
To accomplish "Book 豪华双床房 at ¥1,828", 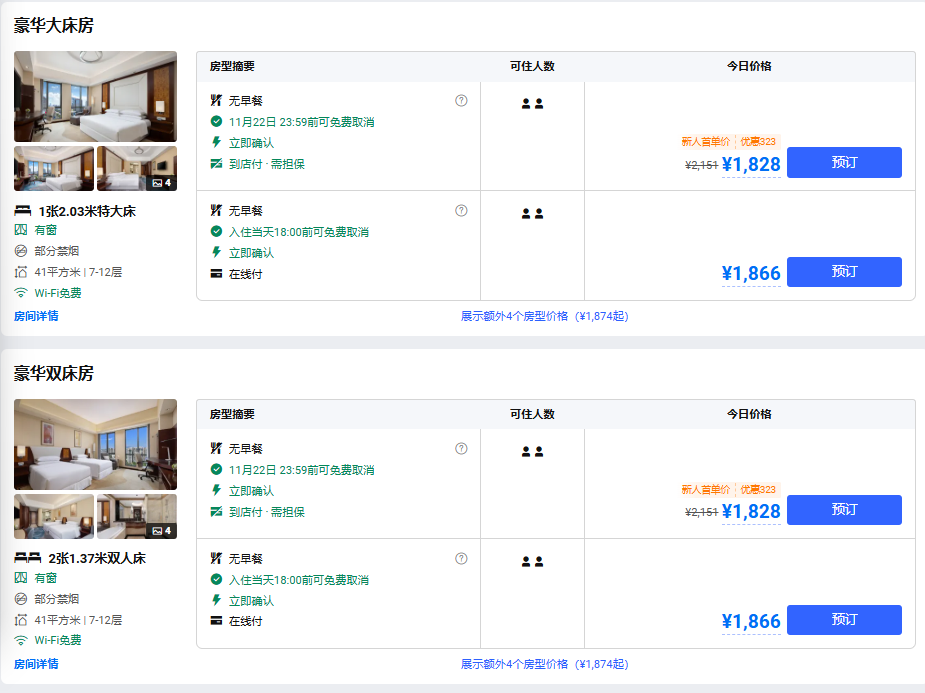I will 844,510.
